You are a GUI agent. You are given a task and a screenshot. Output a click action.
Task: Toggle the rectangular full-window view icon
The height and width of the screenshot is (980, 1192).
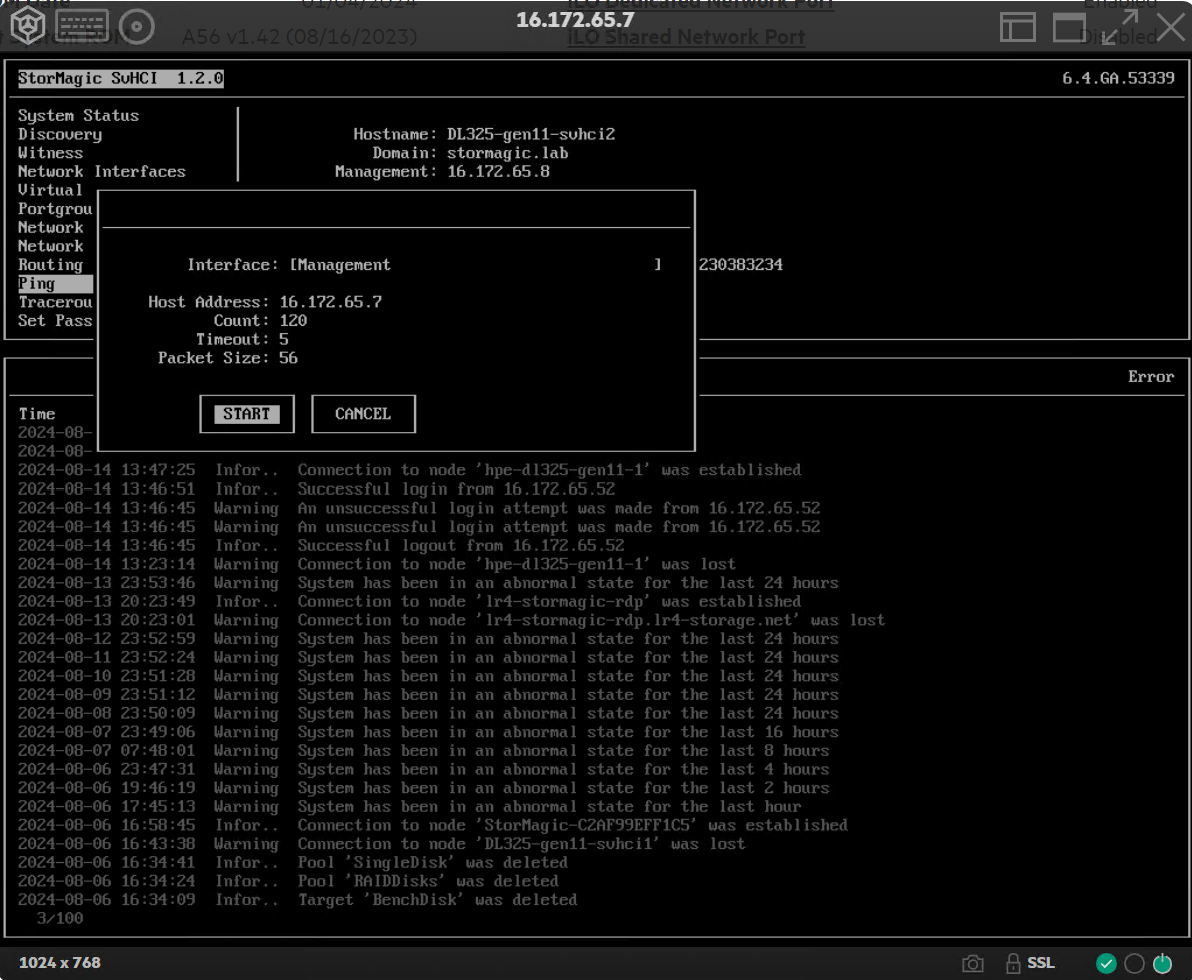pyautogui.click(x=1069, y=27)
